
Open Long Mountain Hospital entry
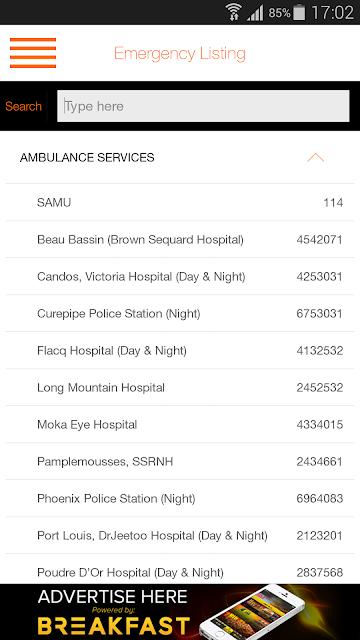point(180,387)
